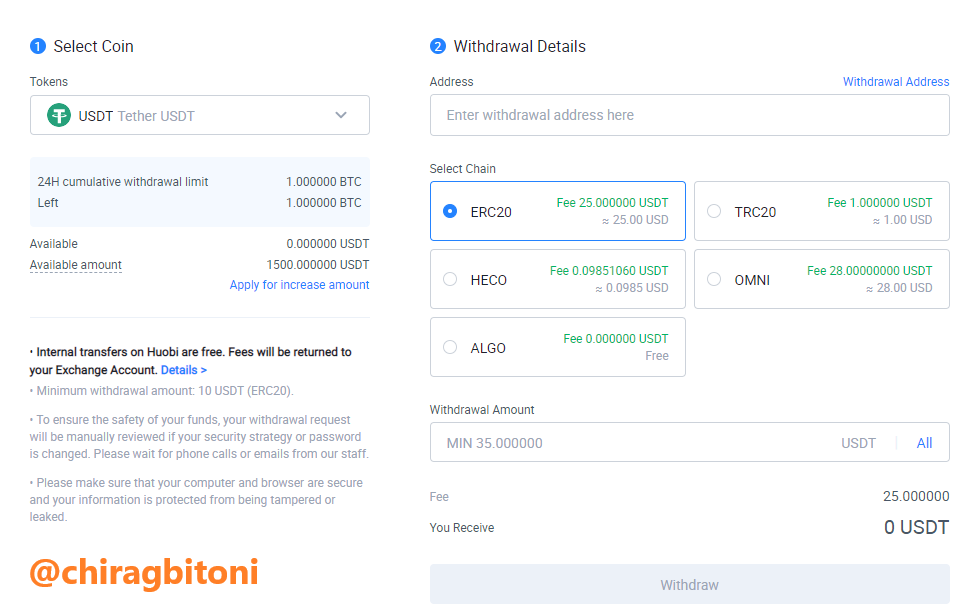Click the Fee 1.000000 USDT TRC20 text
The width and height of the screenshot is (967, 614).
click(879, 203)
